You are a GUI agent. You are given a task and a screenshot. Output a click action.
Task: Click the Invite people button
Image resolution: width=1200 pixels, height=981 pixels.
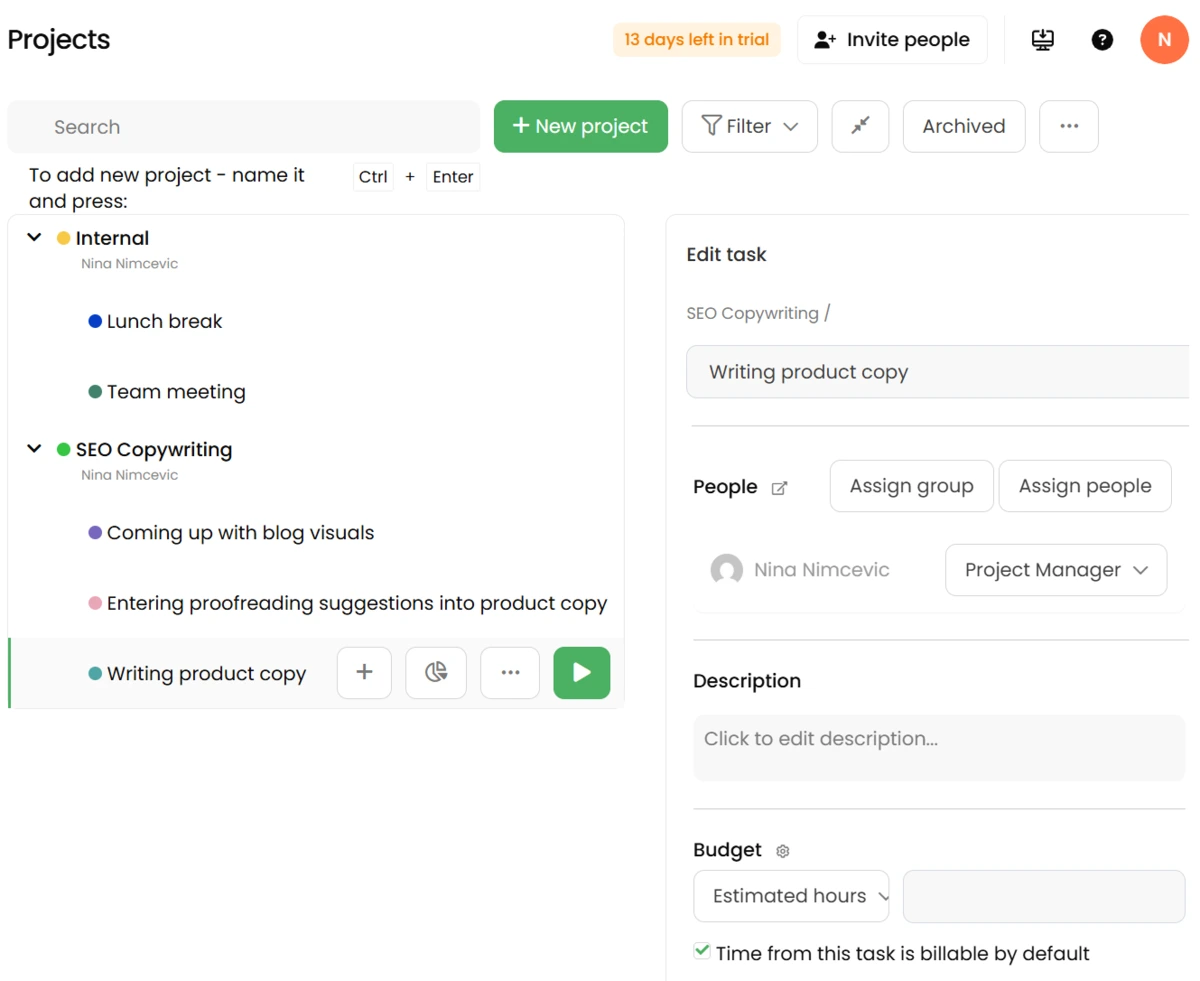click(x=892, y=40)
